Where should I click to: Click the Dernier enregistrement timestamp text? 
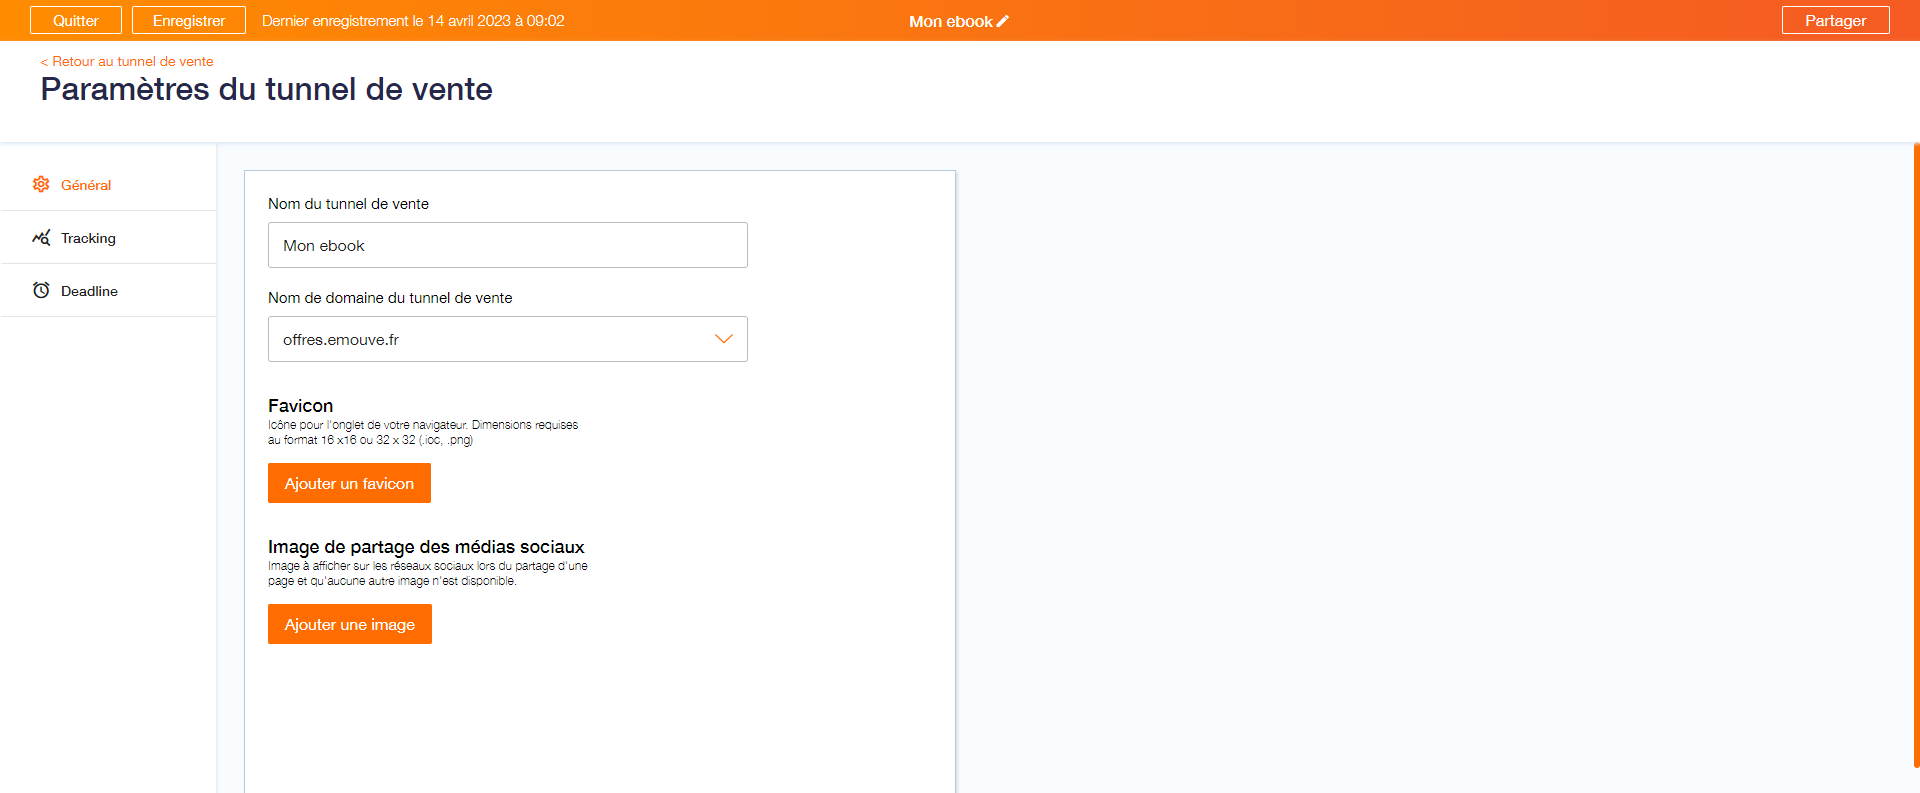(x=413, y=21)
